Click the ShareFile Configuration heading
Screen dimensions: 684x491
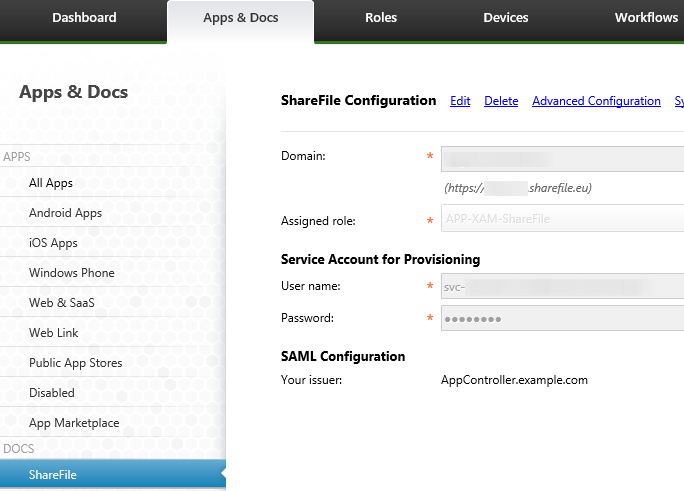pyautogui.click(x=358, y=101)
